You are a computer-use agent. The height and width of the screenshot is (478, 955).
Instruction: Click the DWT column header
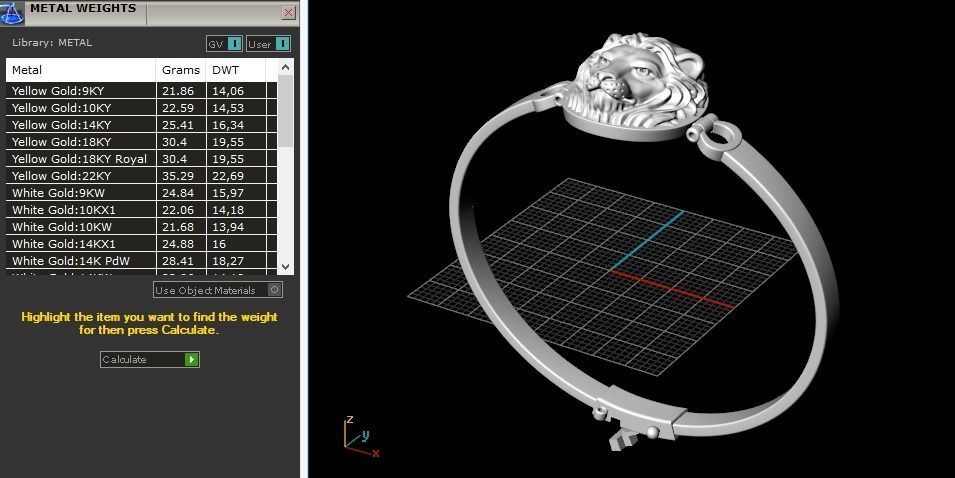pos(236,70)
